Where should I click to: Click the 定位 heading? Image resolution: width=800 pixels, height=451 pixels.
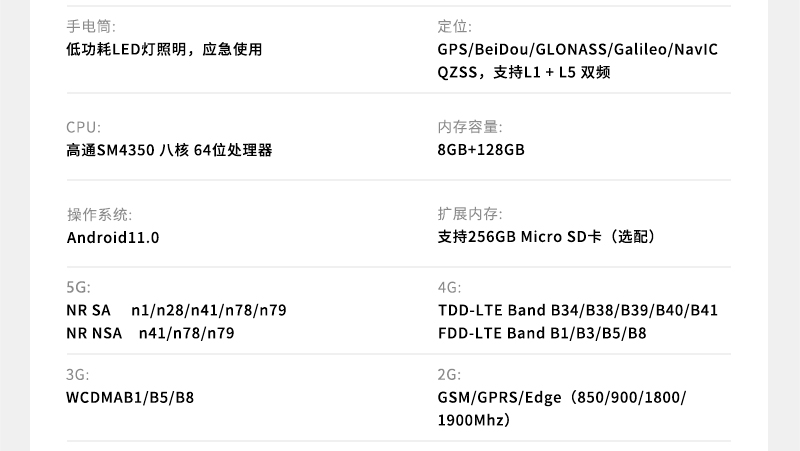click(x=454, y=26)
